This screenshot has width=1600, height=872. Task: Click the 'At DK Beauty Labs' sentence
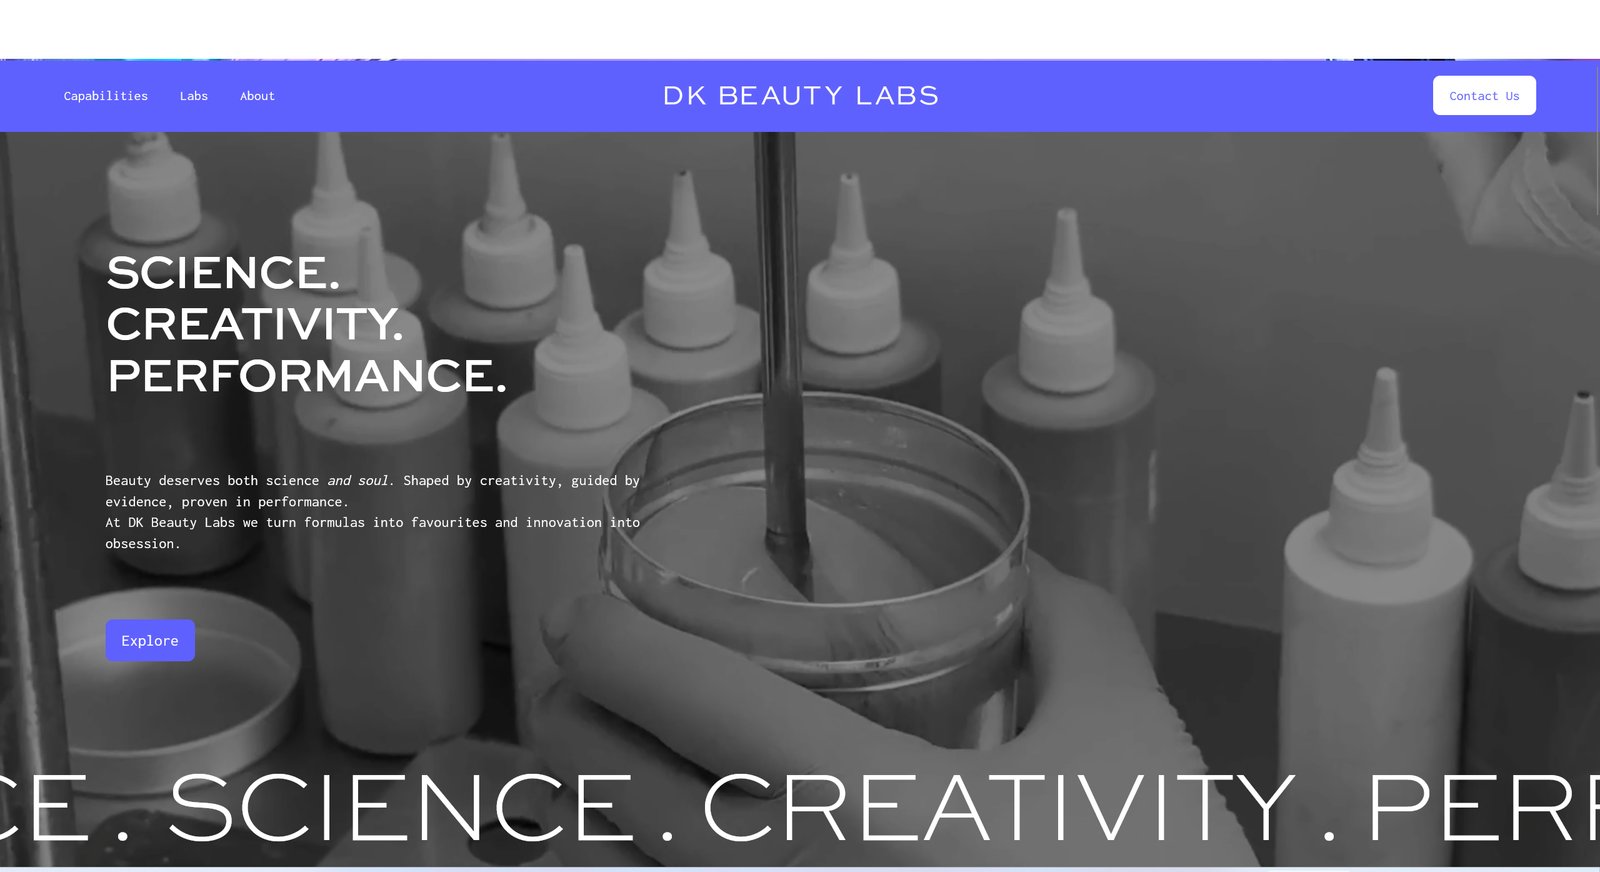[x=372, y=533]
